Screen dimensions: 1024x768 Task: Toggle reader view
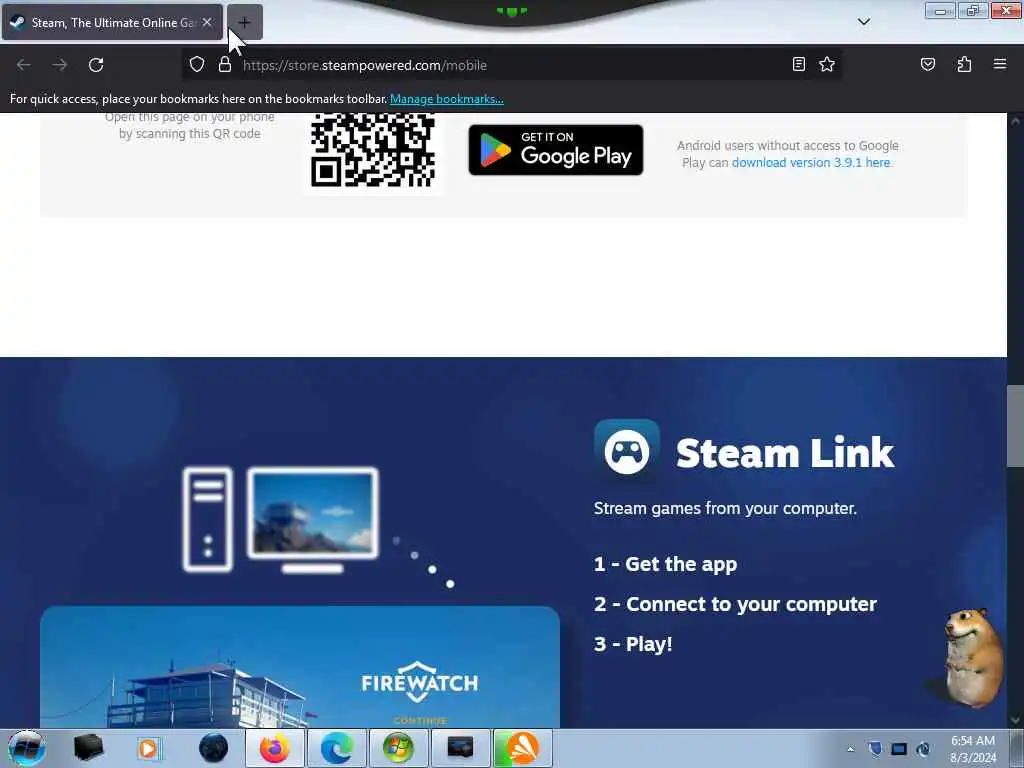799,64
